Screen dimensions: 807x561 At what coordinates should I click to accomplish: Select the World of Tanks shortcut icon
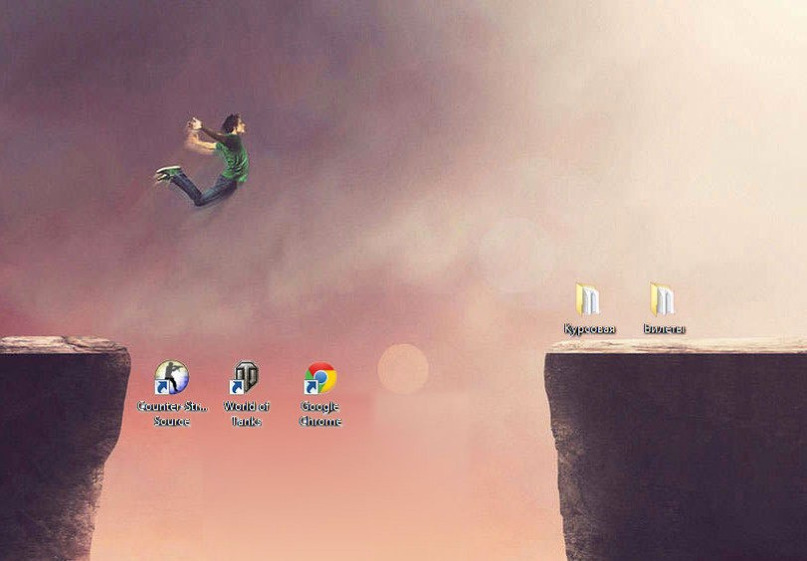tap(244, 377)
